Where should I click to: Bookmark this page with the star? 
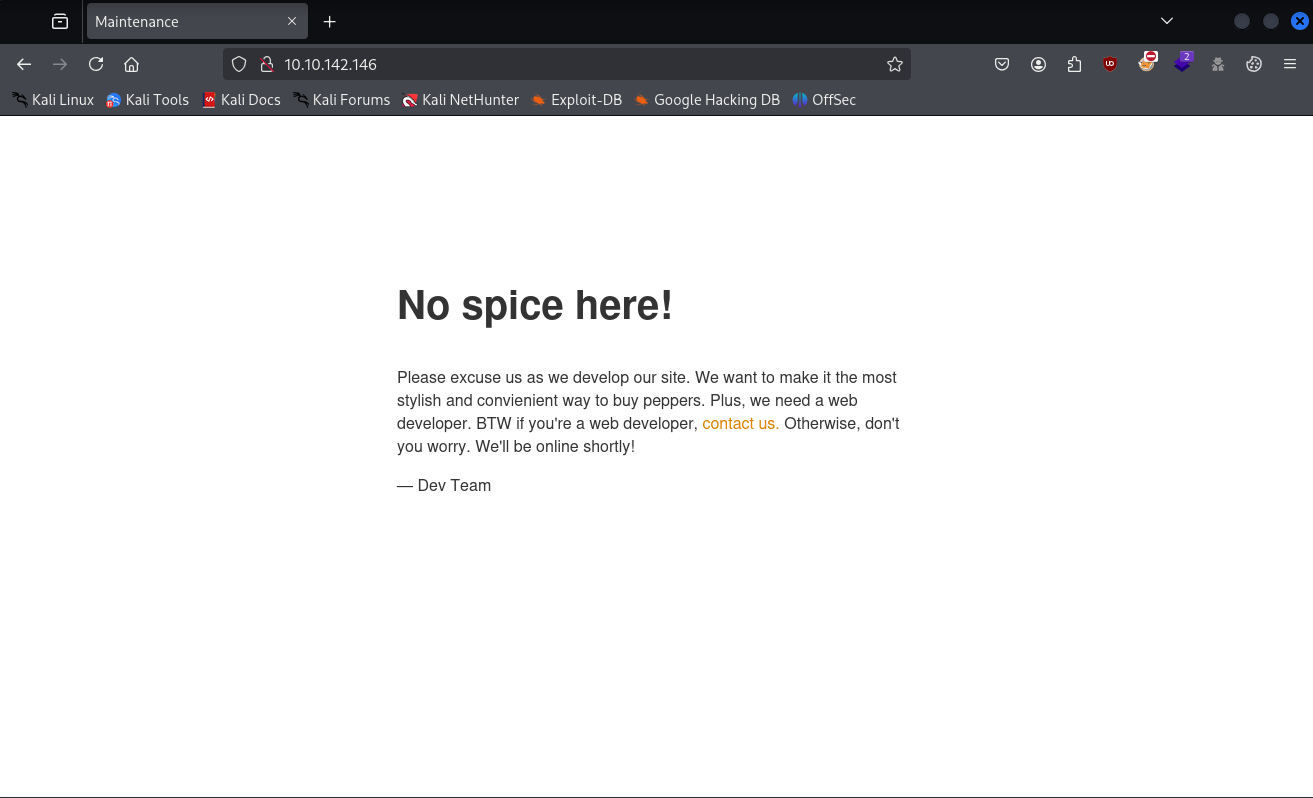coord(894,64)
